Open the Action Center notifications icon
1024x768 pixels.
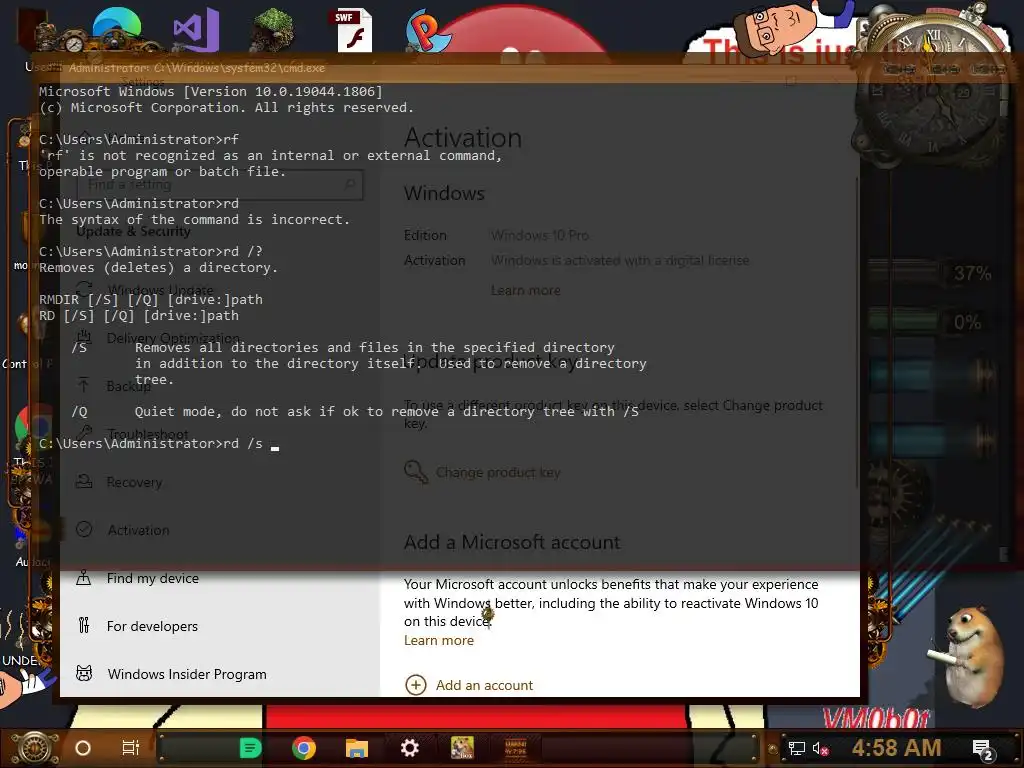984,750
